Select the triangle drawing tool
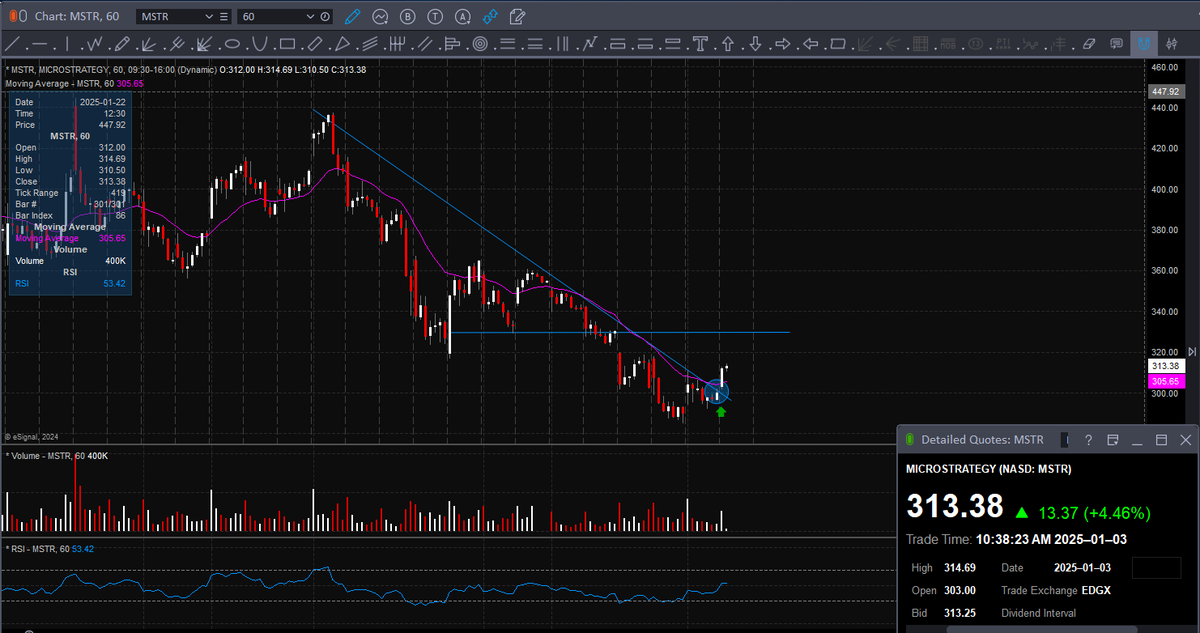The width and height of the screenshot is (1200, 633). click(342, 44)
